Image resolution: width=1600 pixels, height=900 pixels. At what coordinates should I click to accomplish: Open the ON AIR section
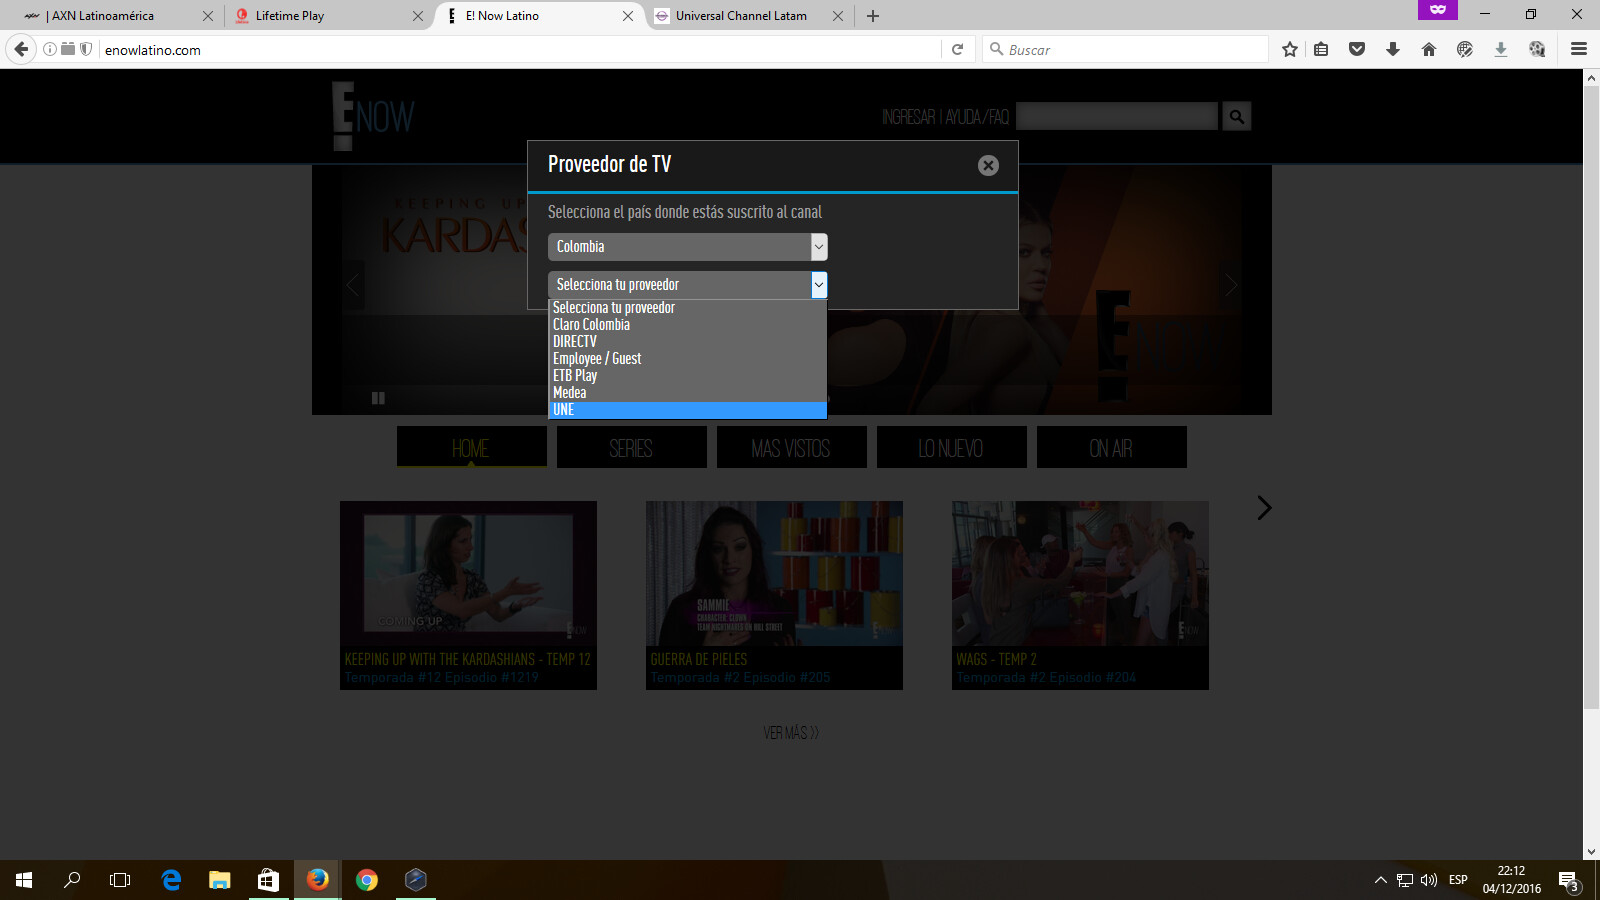coord(1111,448)
